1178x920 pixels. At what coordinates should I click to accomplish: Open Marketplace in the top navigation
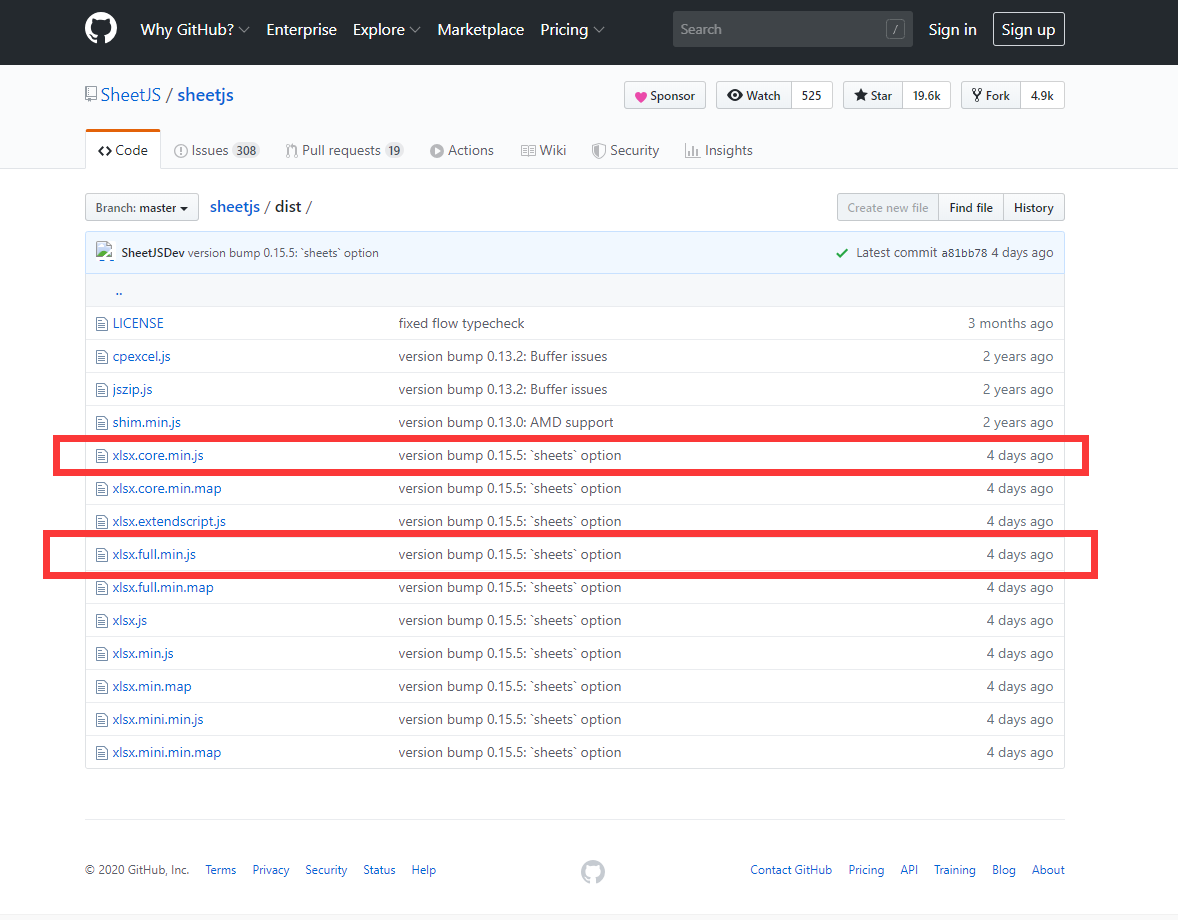(x=481, y=29)
